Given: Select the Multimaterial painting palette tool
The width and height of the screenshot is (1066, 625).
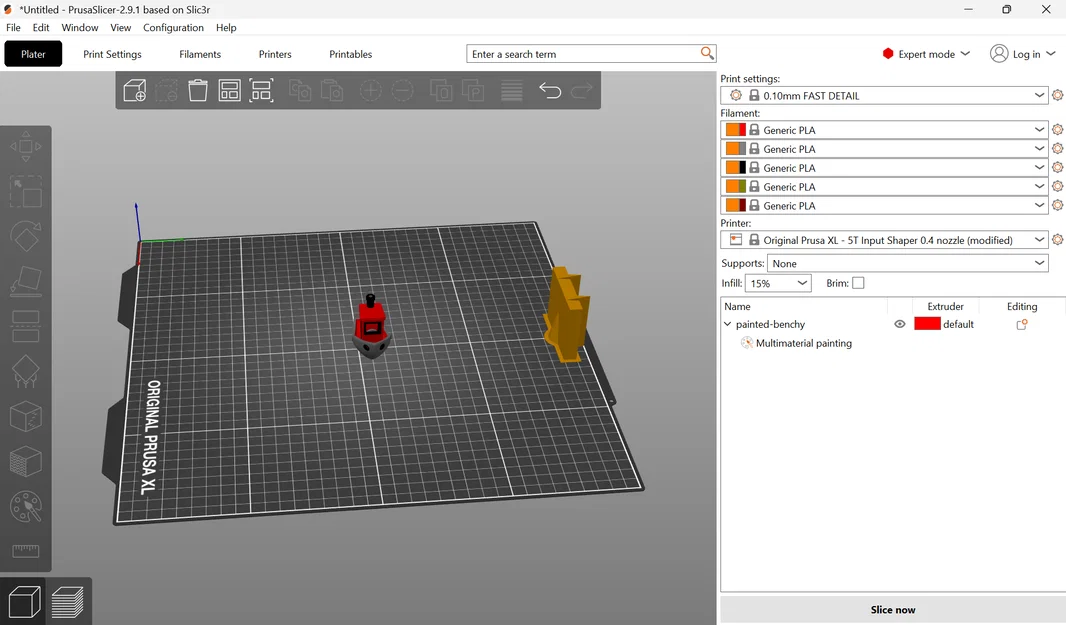Looking at the screenshot, I should pyautogui.click(x=25, y=506).
